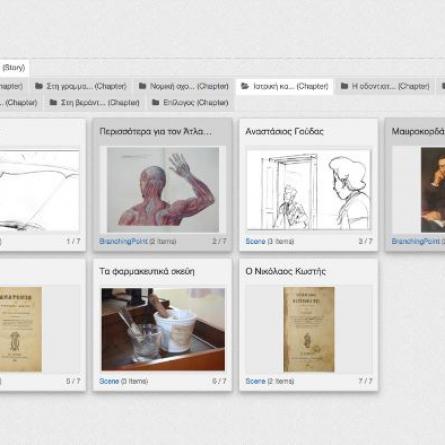Click folder icon of Η οδοντιατ... chapter

click(344, 86)
